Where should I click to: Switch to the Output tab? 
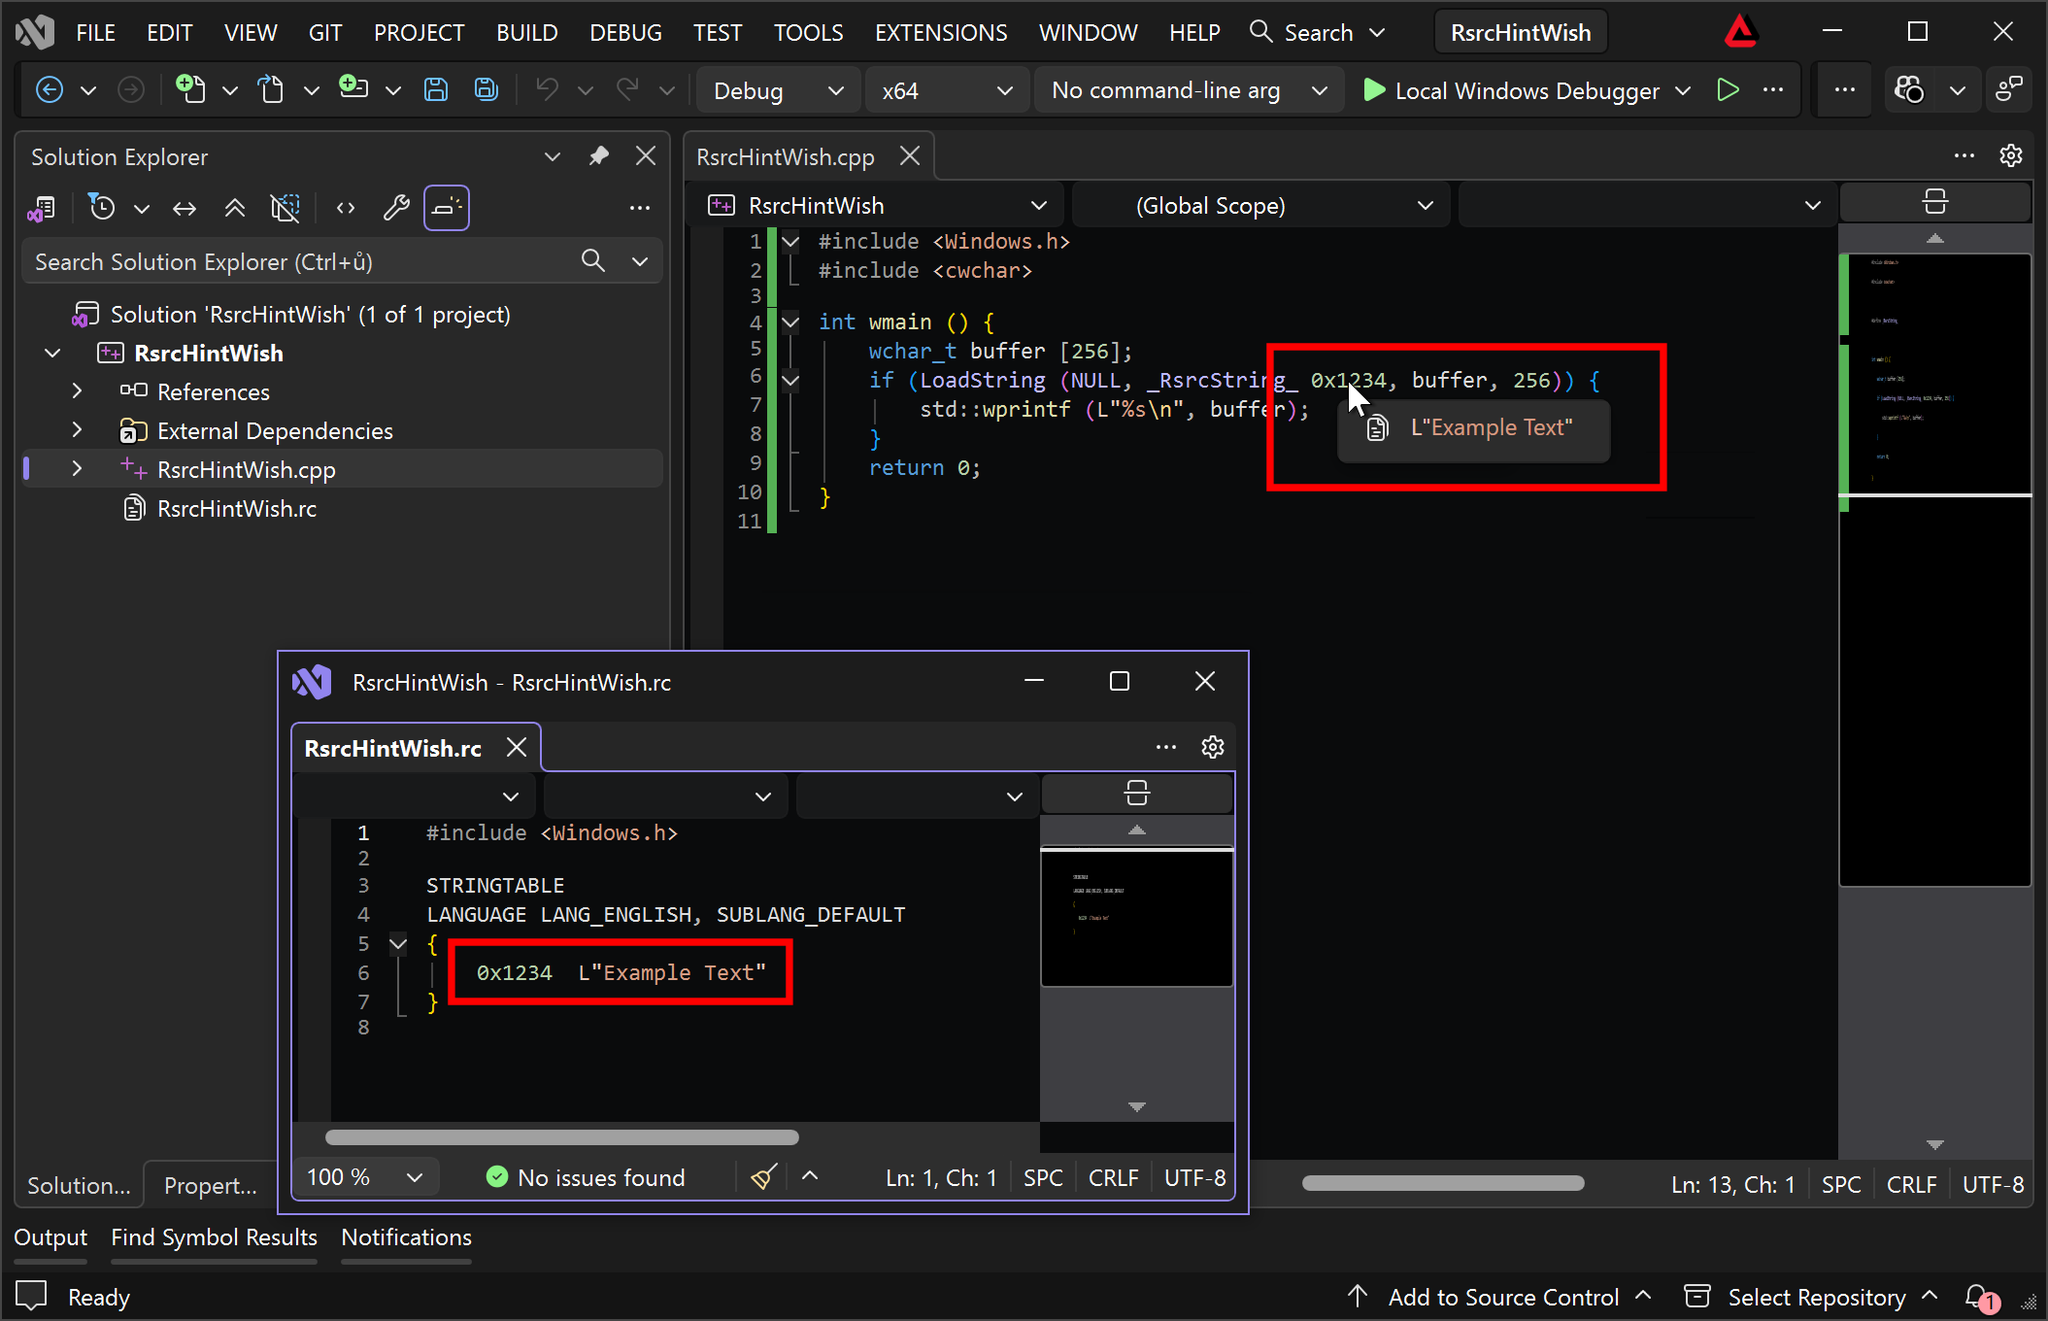pos(51,1237)
